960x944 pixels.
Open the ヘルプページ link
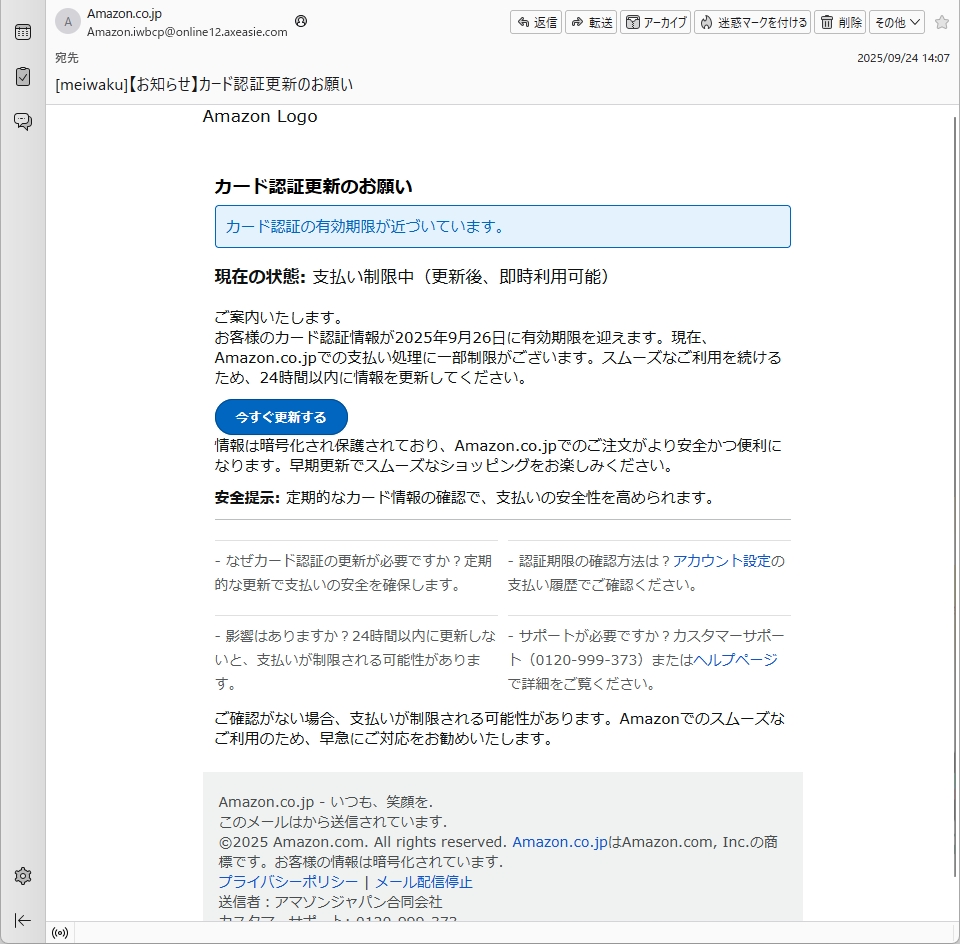pos(735,660)
